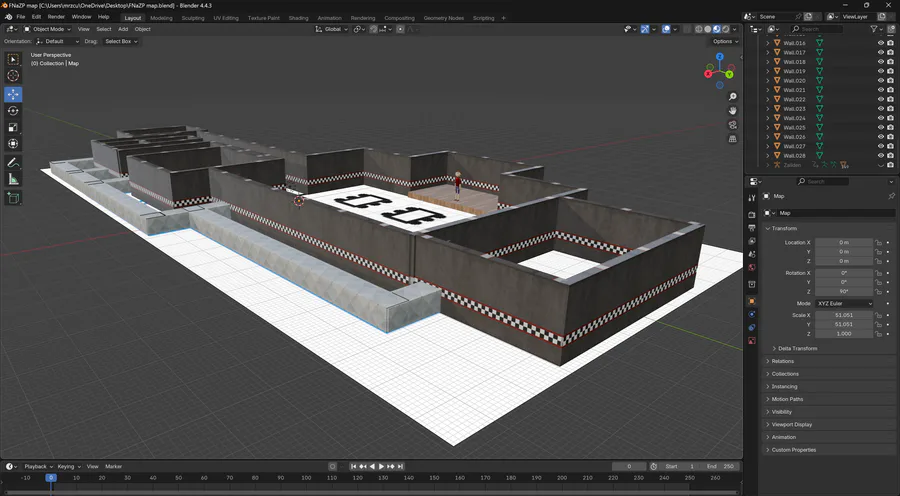Viewport: 900px width, 496px height.
Task: Click the pan view hand icon
Action: coord(732,111)
